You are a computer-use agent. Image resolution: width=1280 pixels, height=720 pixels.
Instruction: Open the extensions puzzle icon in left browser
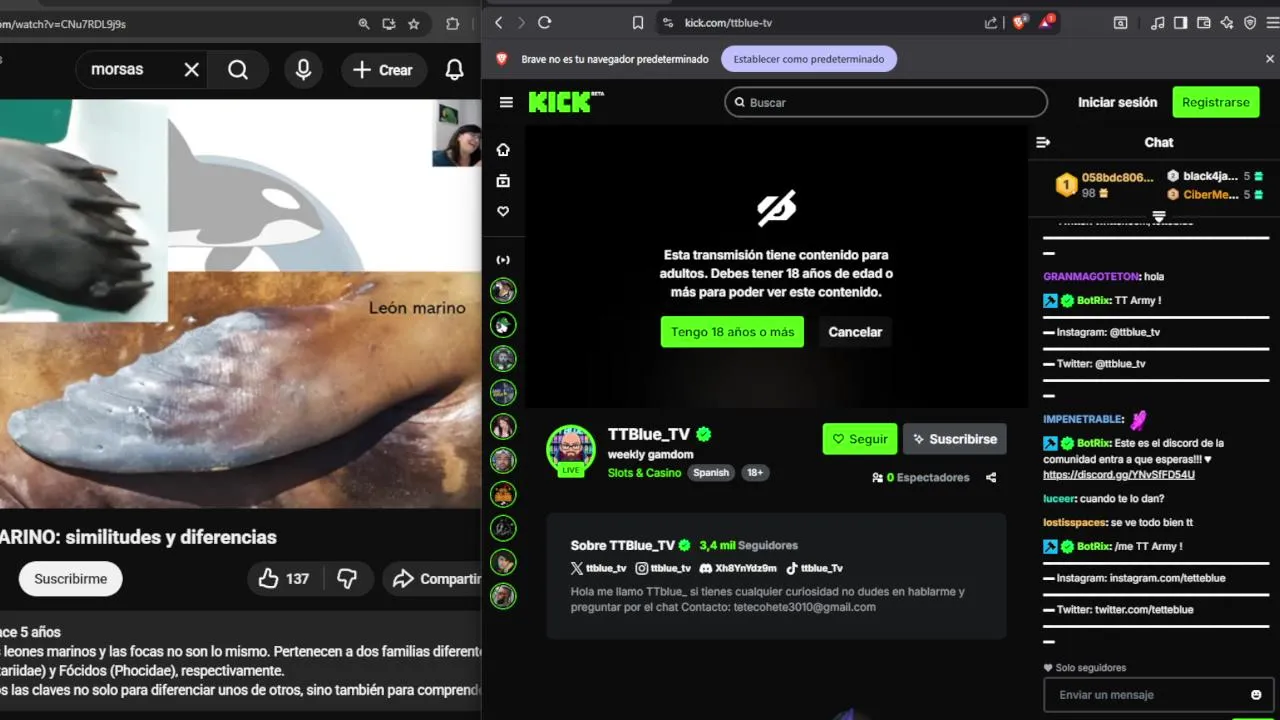pos(452,24)
